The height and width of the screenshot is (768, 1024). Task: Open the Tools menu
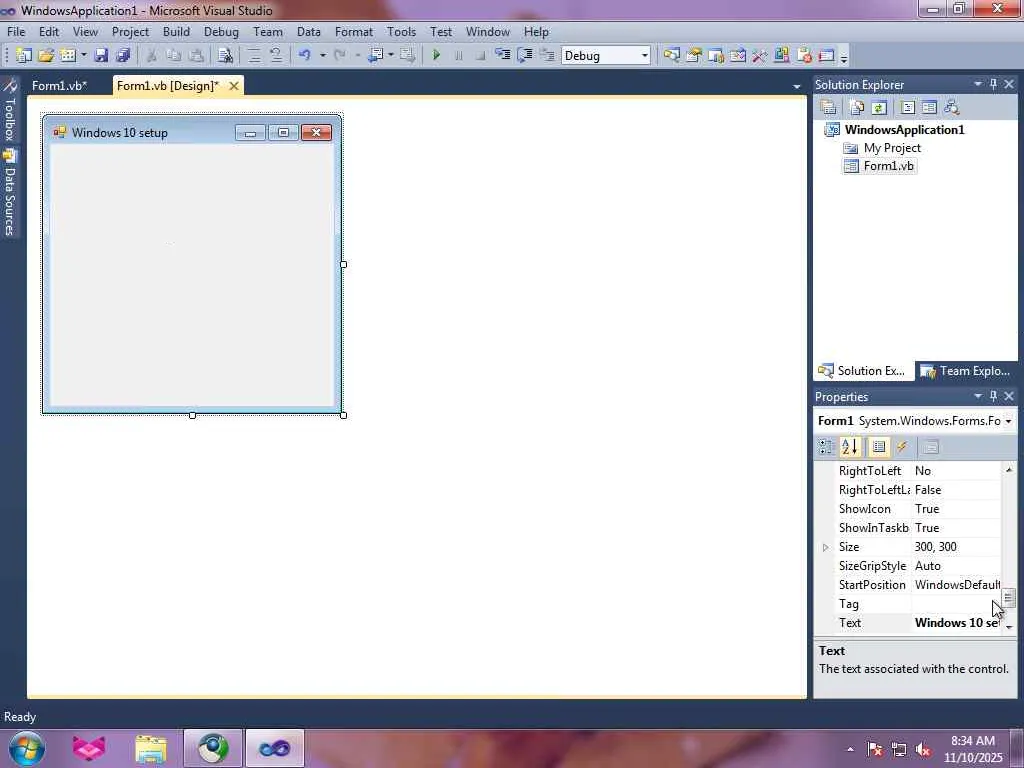pyautogui.click(x=401, y=31)
